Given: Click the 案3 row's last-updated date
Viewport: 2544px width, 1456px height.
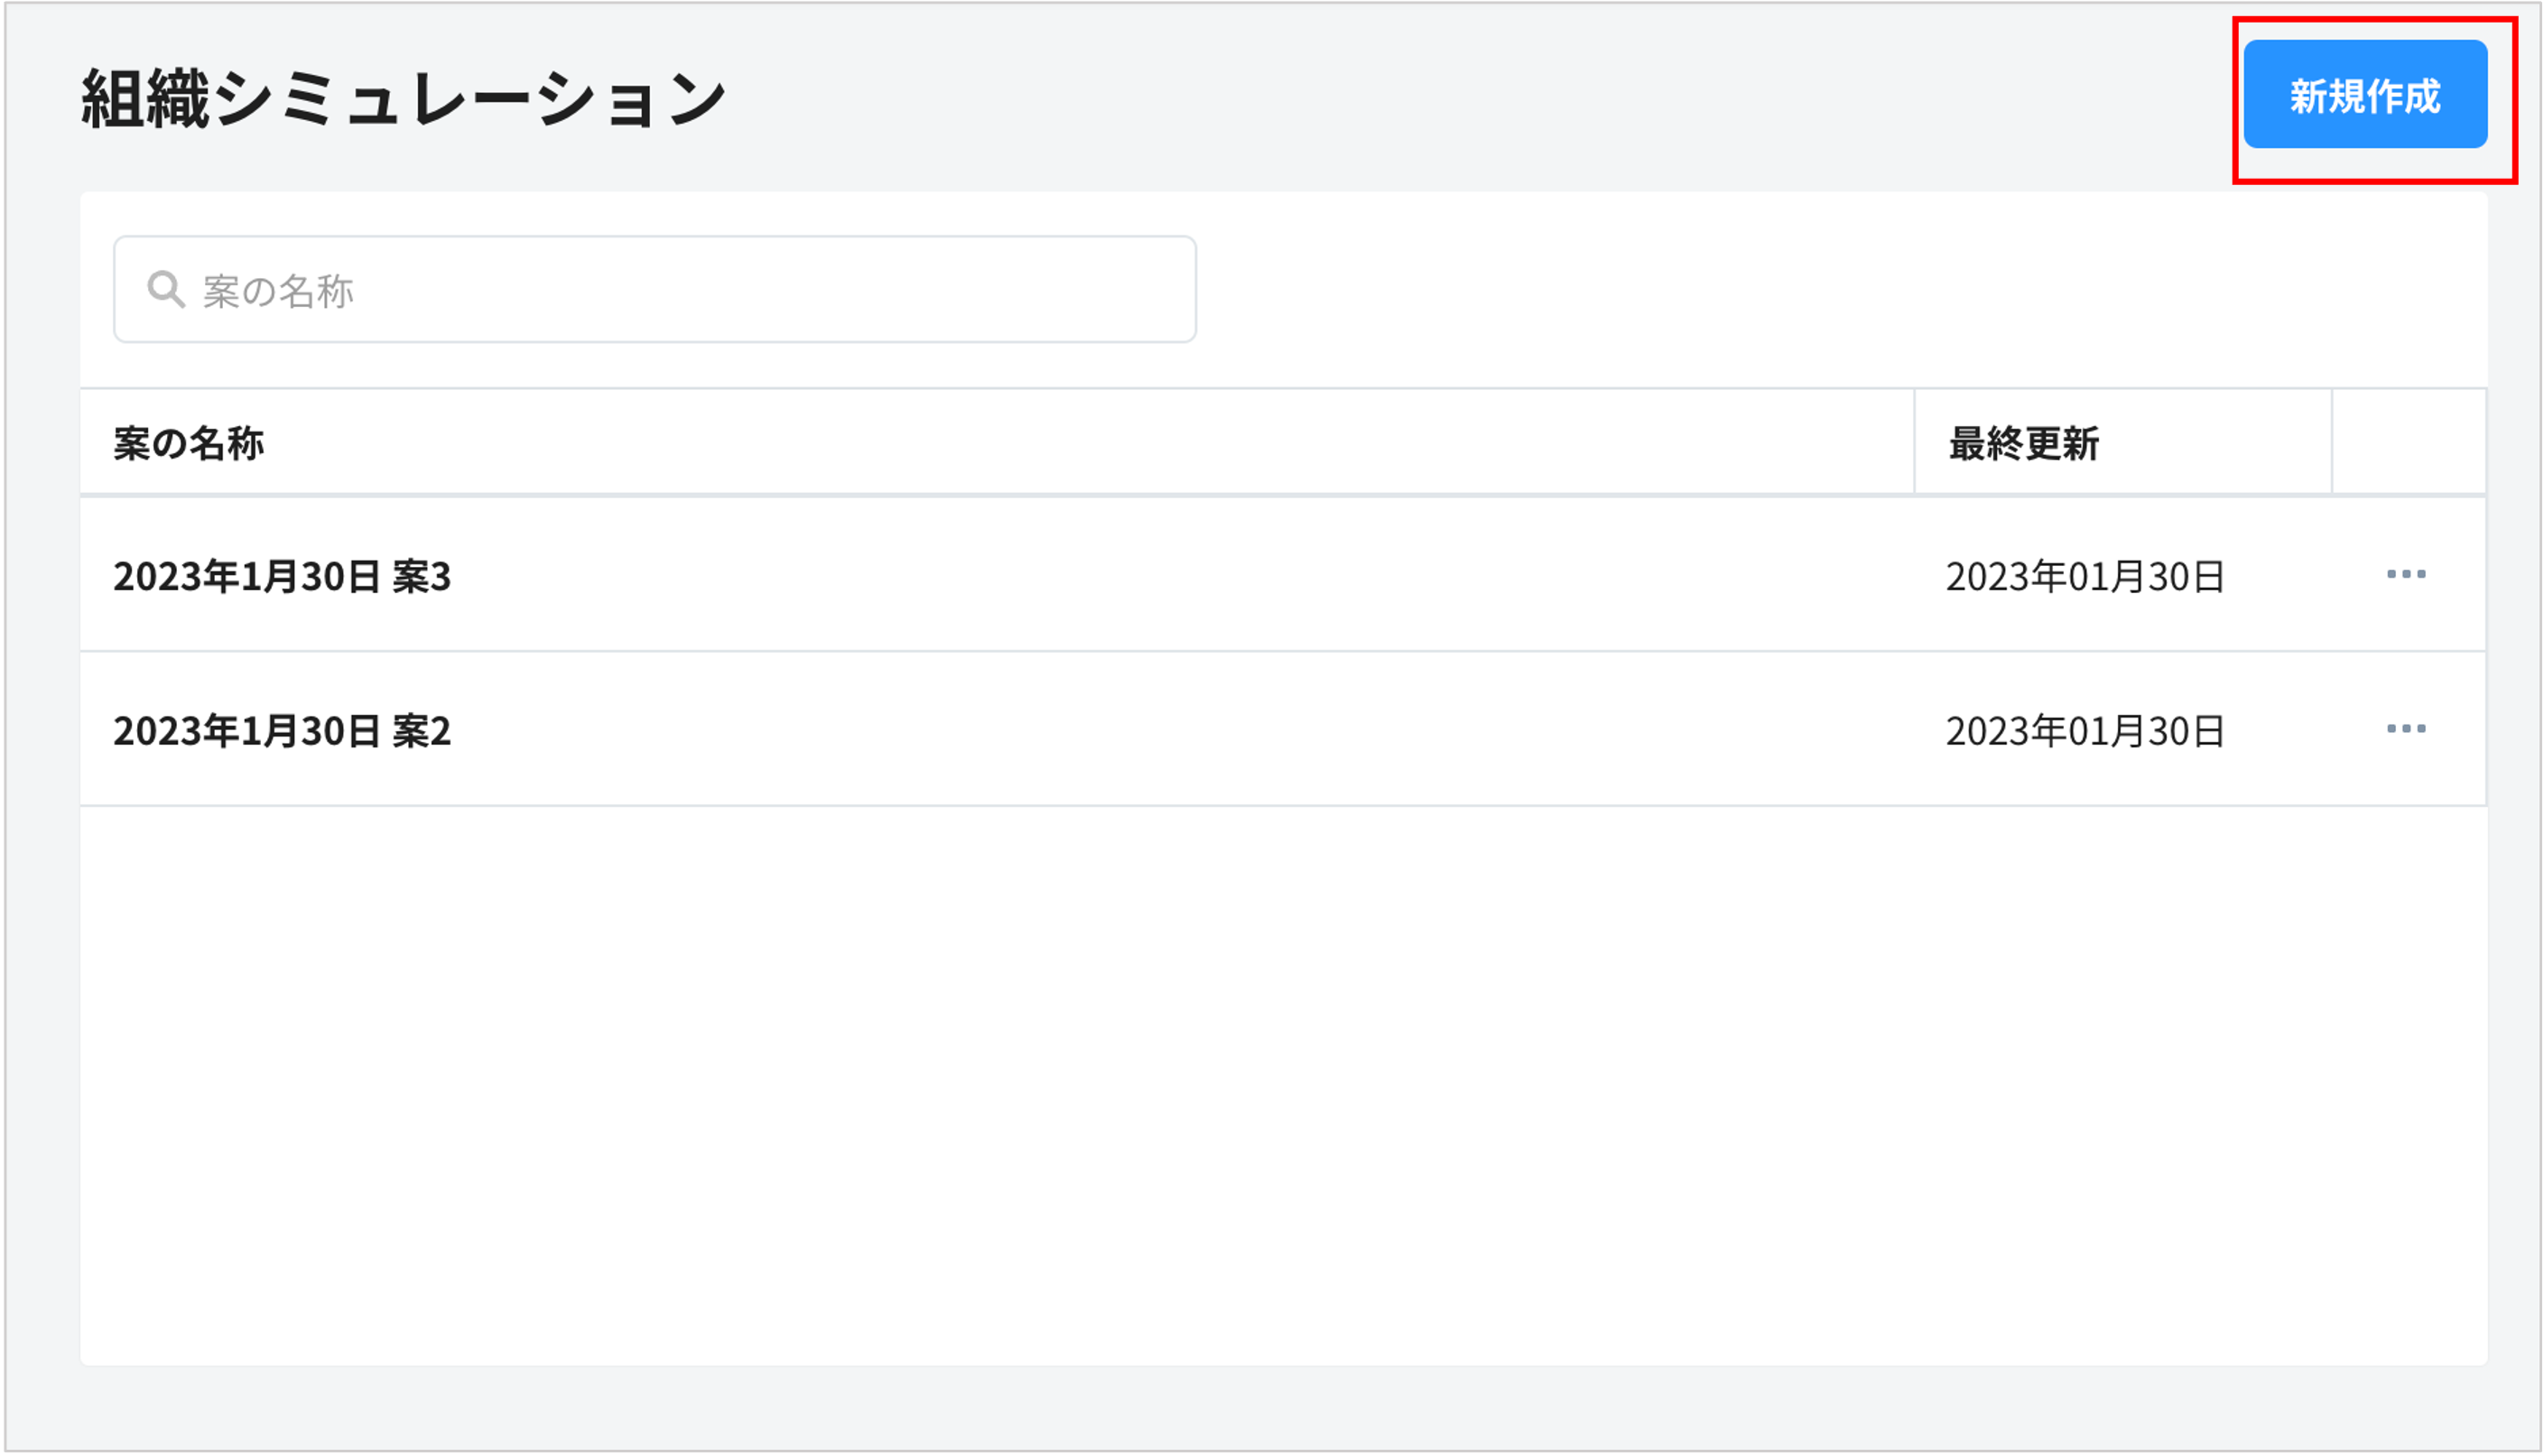Looking at the screenshot, I should tap(2084, 577).
